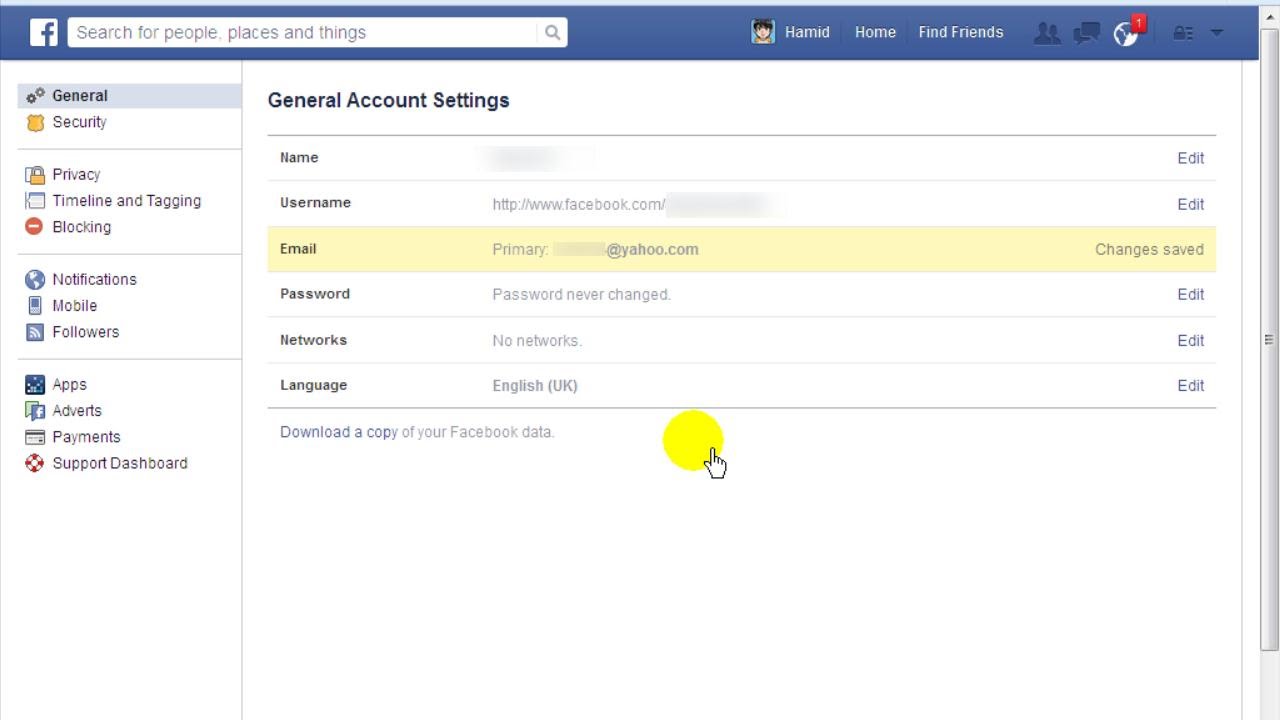Viewport: 1280px width, 720px height.
Task: Open Privacy settings in the sidebar
Action: (x=76, y=174)
